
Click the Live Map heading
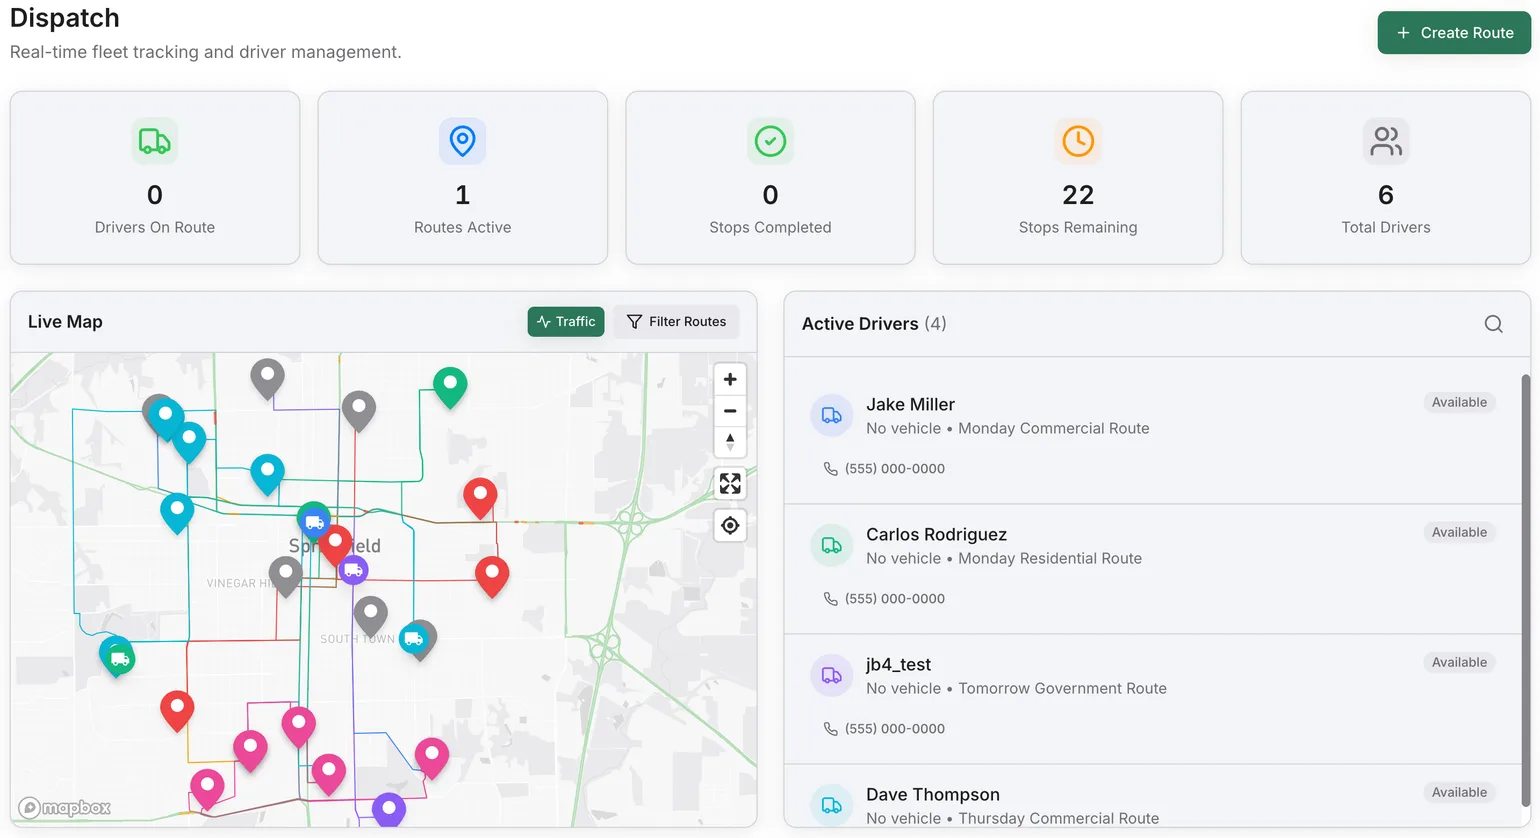point(65,322)
